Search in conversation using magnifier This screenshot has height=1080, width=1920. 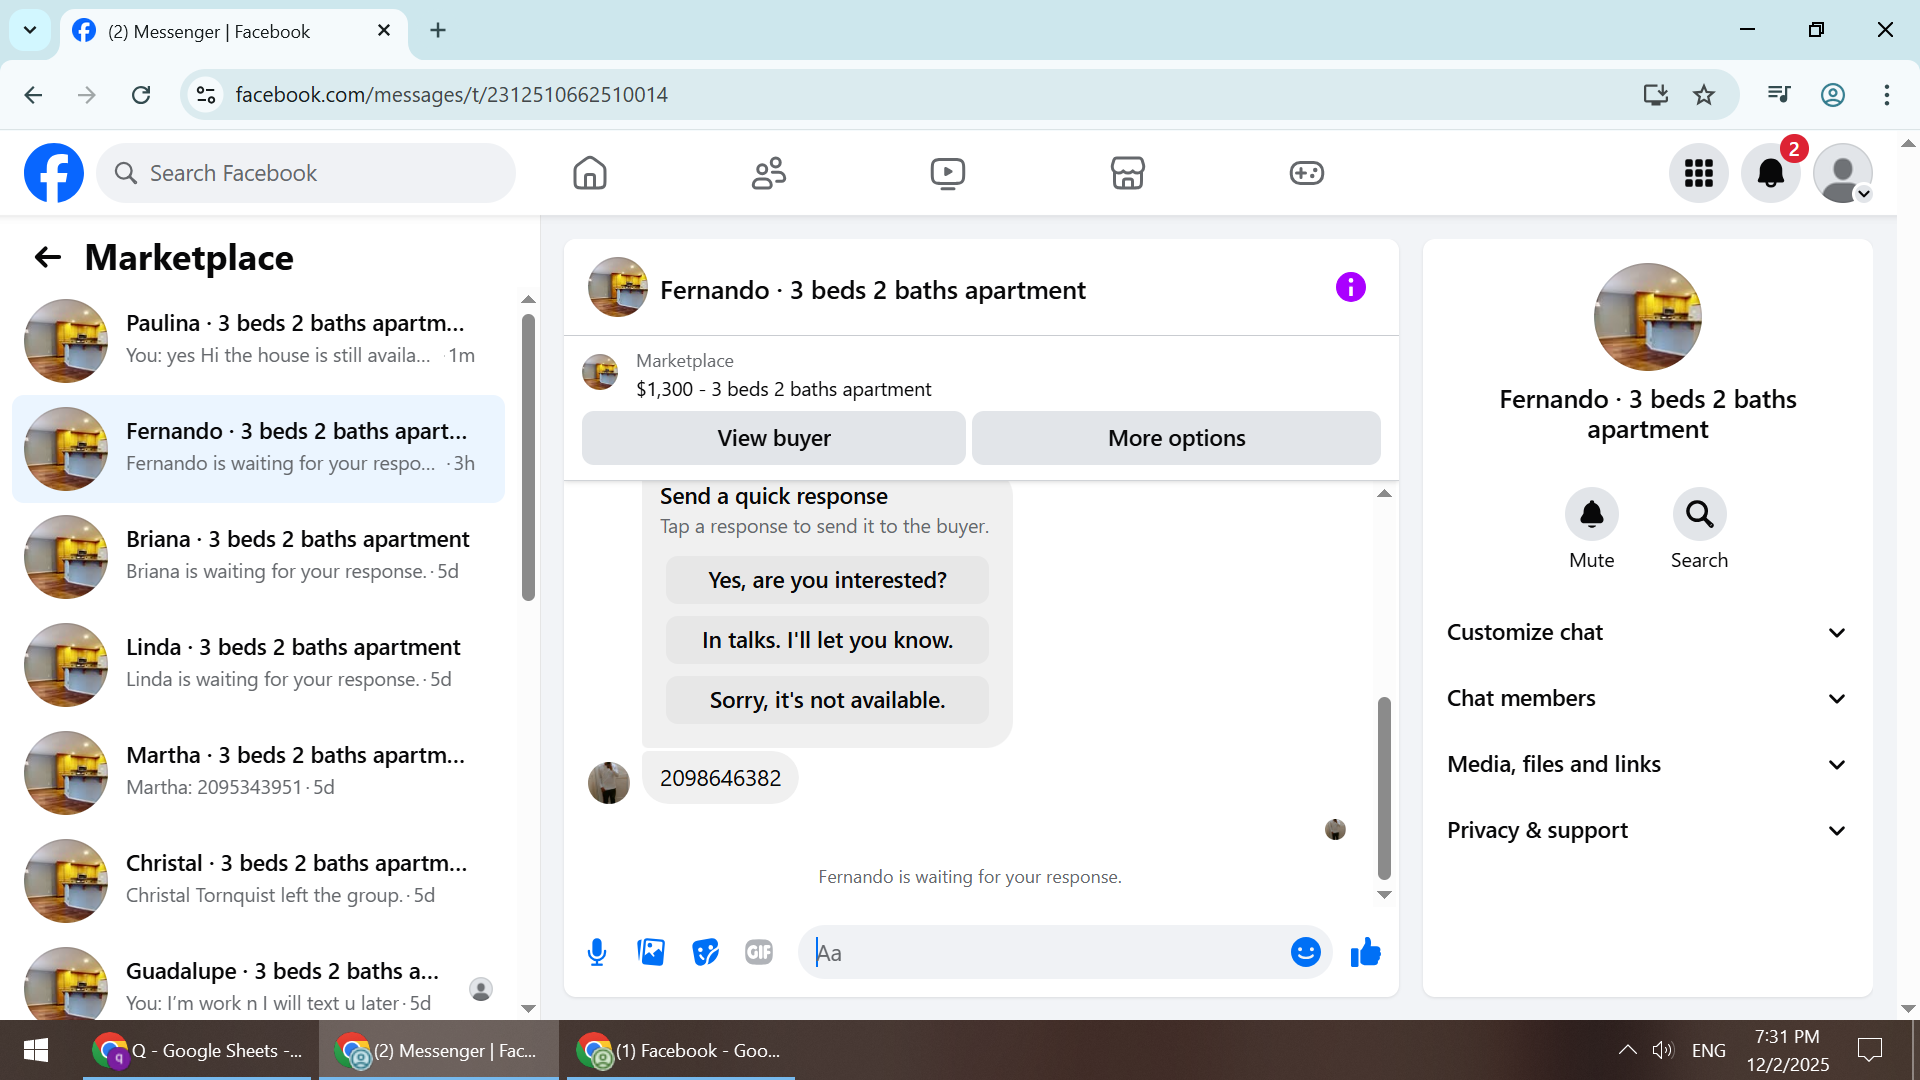click(x=1699, y=514)
